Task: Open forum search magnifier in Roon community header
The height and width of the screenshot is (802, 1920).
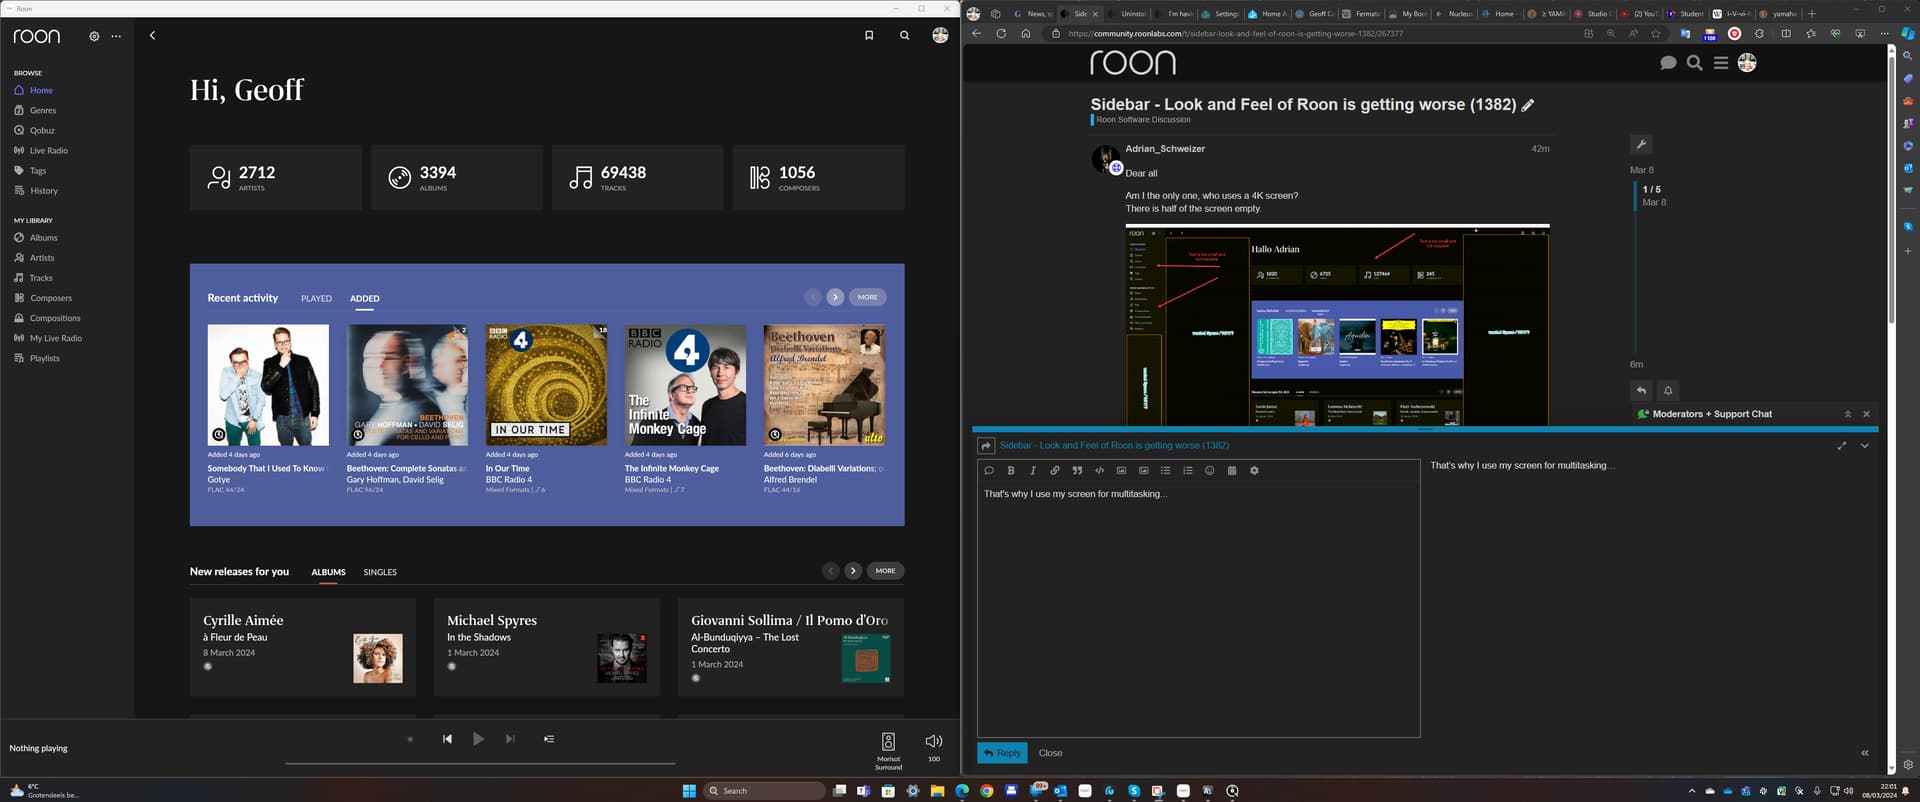Action: (1695, 63)
